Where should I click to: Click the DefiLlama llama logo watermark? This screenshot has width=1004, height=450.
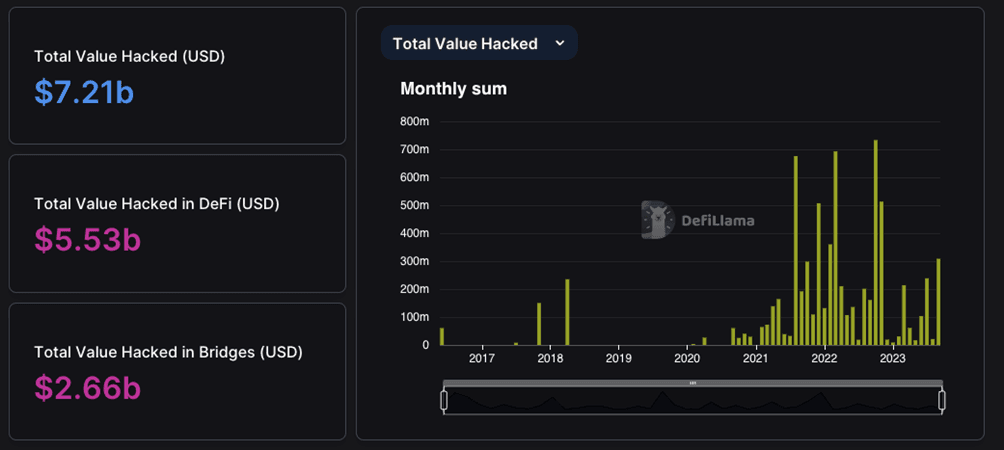658,220
